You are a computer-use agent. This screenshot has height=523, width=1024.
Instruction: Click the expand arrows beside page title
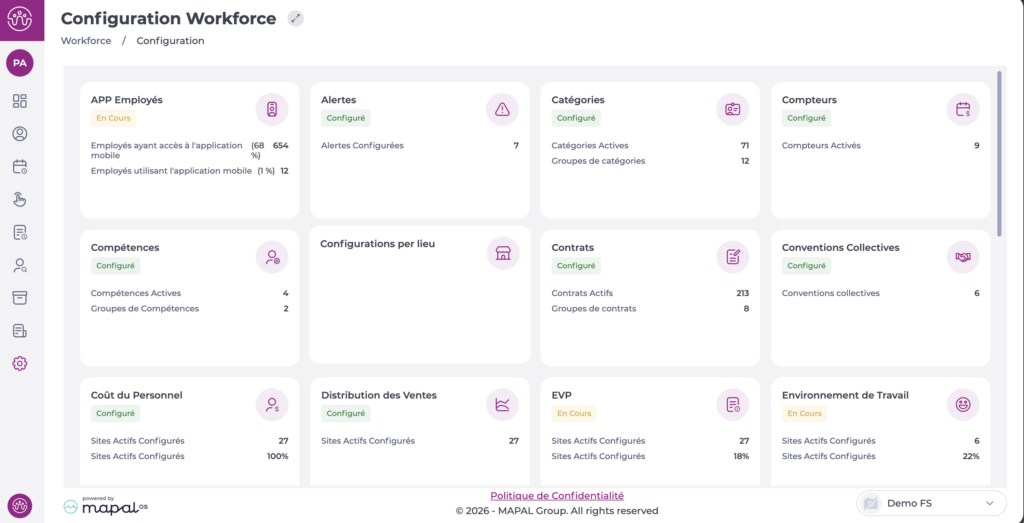[x=296, y=19]
